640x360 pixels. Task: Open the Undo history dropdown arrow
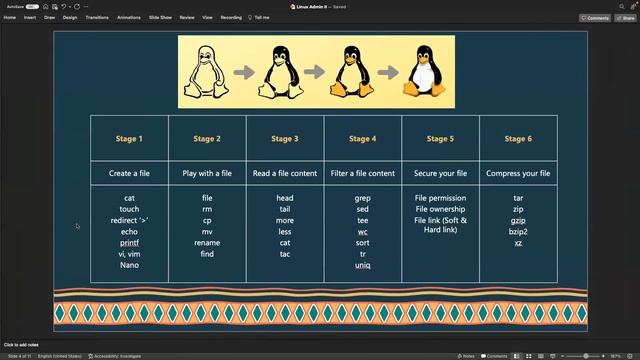coord(69,7)
